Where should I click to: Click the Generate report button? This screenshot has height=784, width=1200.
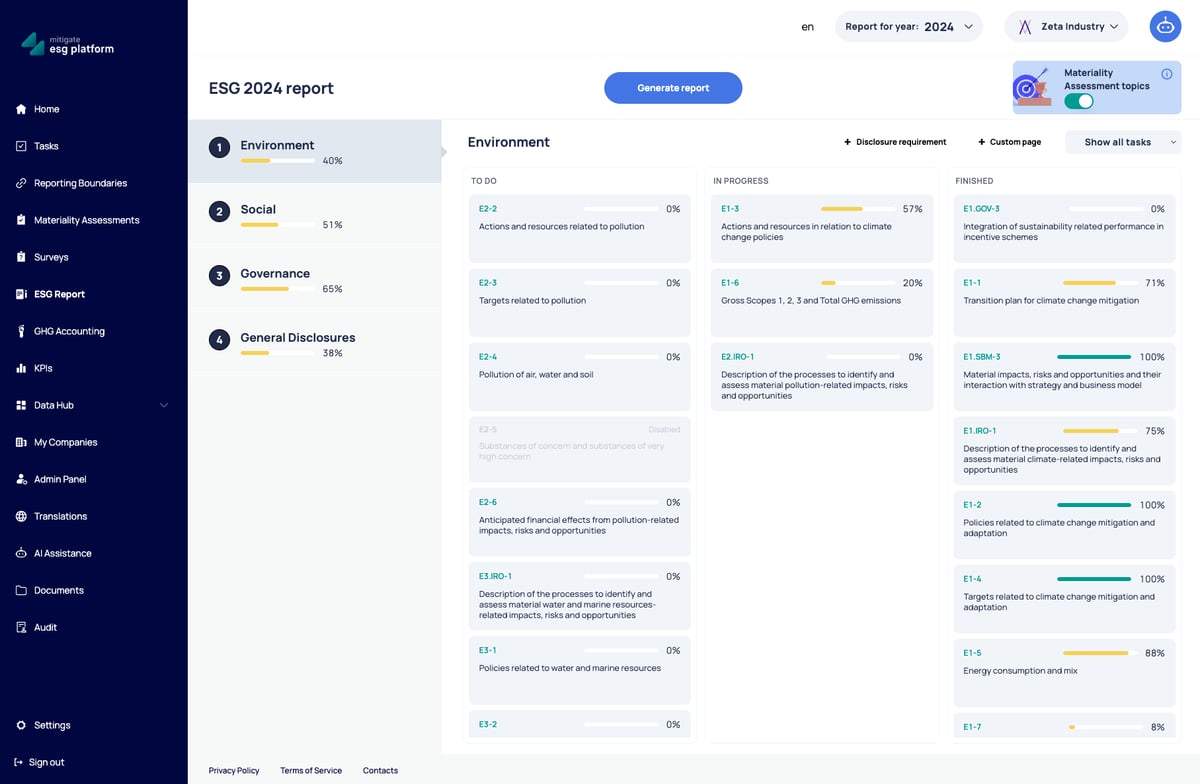coord(673,88)
